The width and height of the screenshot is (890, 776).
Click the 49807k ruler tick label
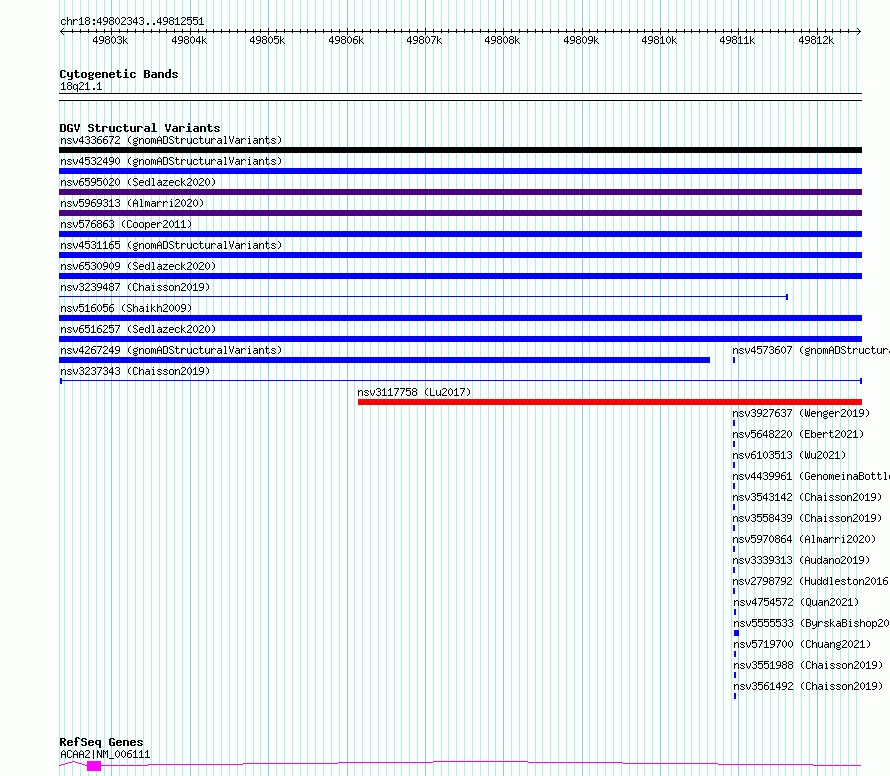424,40
